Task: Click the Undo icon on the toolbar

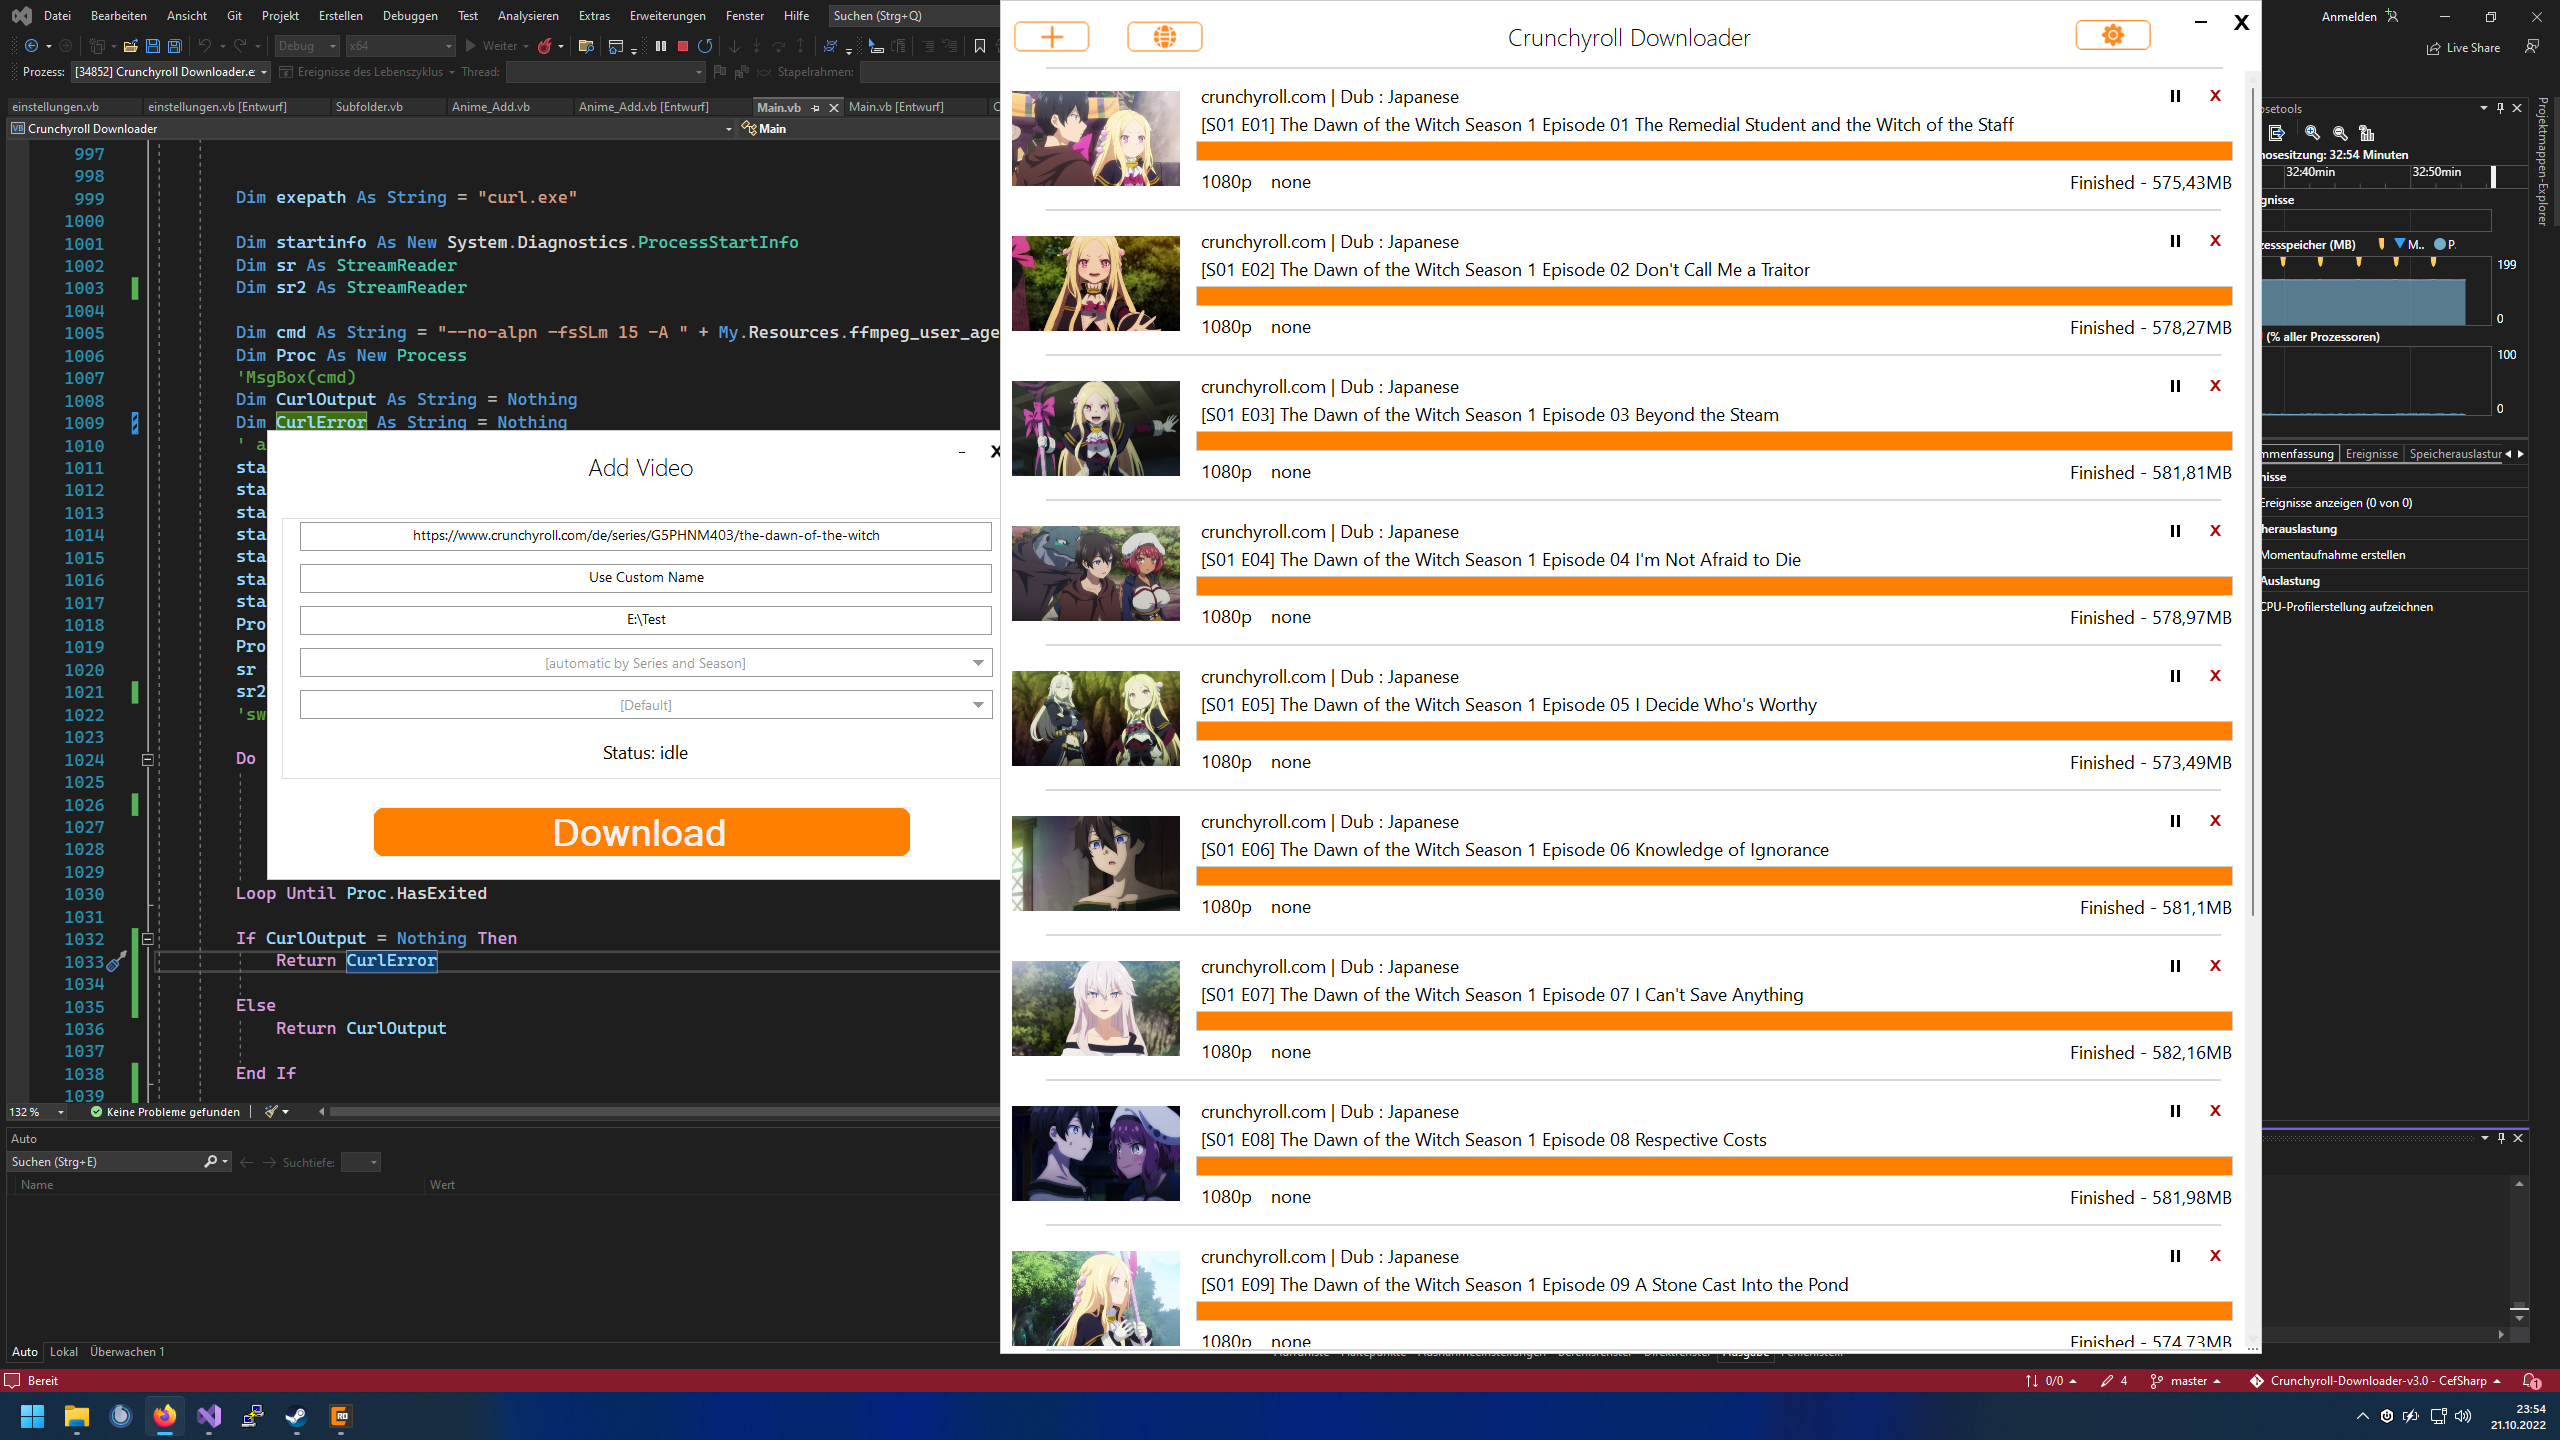Action: click(203, 46)
